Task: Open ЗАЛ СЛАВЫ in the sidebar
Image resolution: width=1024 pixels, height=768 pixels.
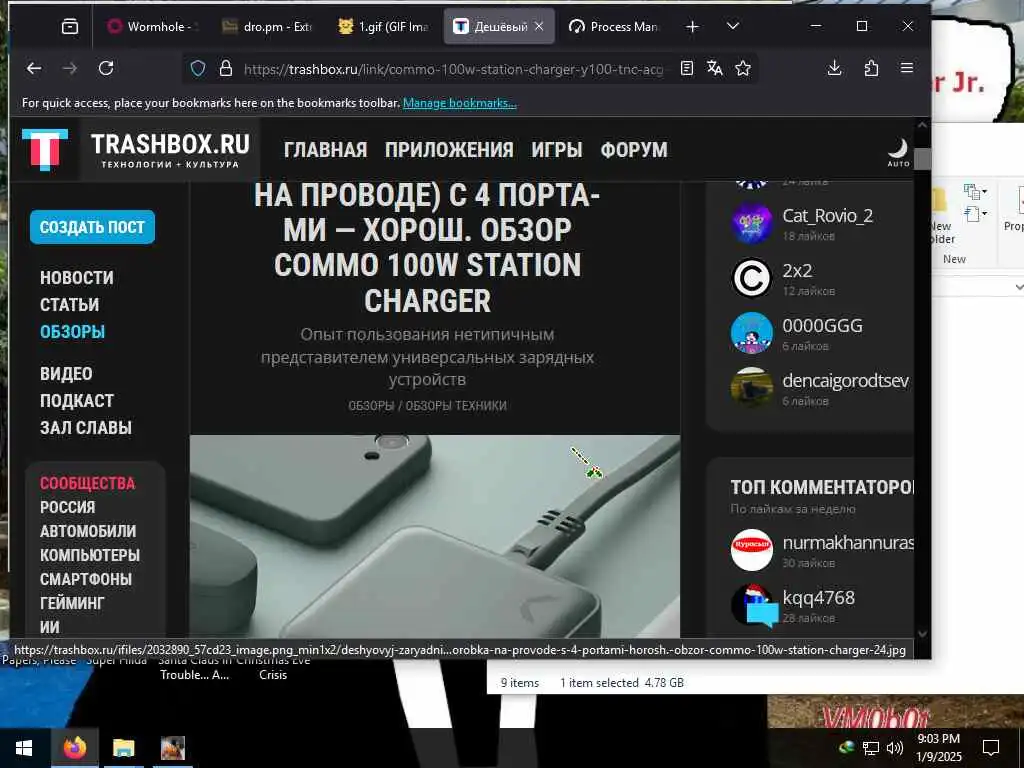Action: [x=86, y=428]
